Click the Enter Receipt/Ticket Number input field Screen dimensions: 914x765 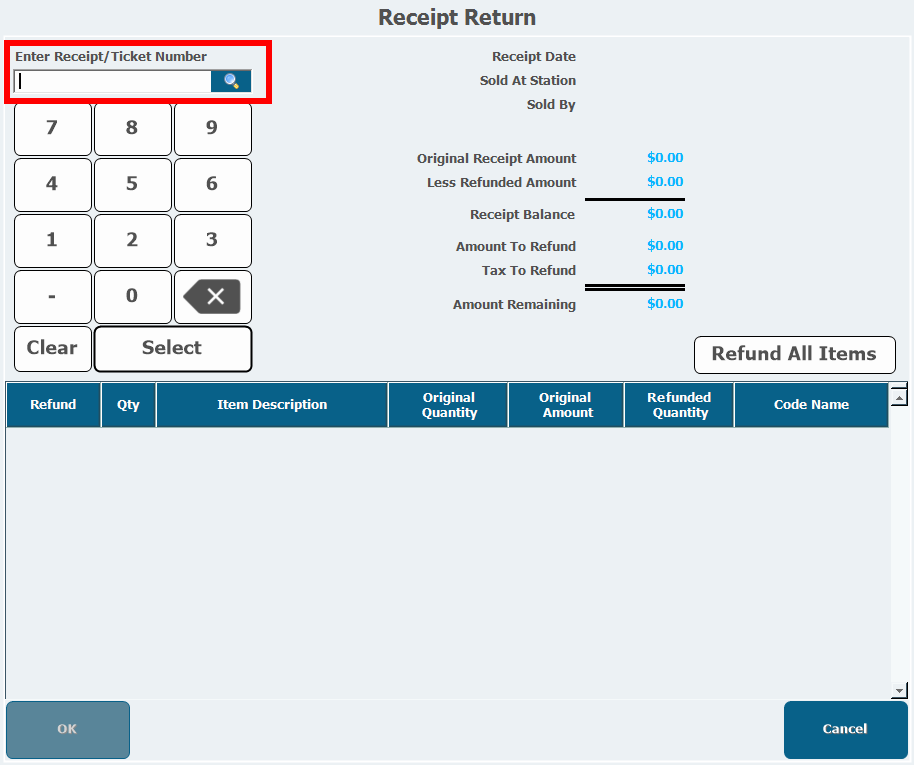point(113,82)
